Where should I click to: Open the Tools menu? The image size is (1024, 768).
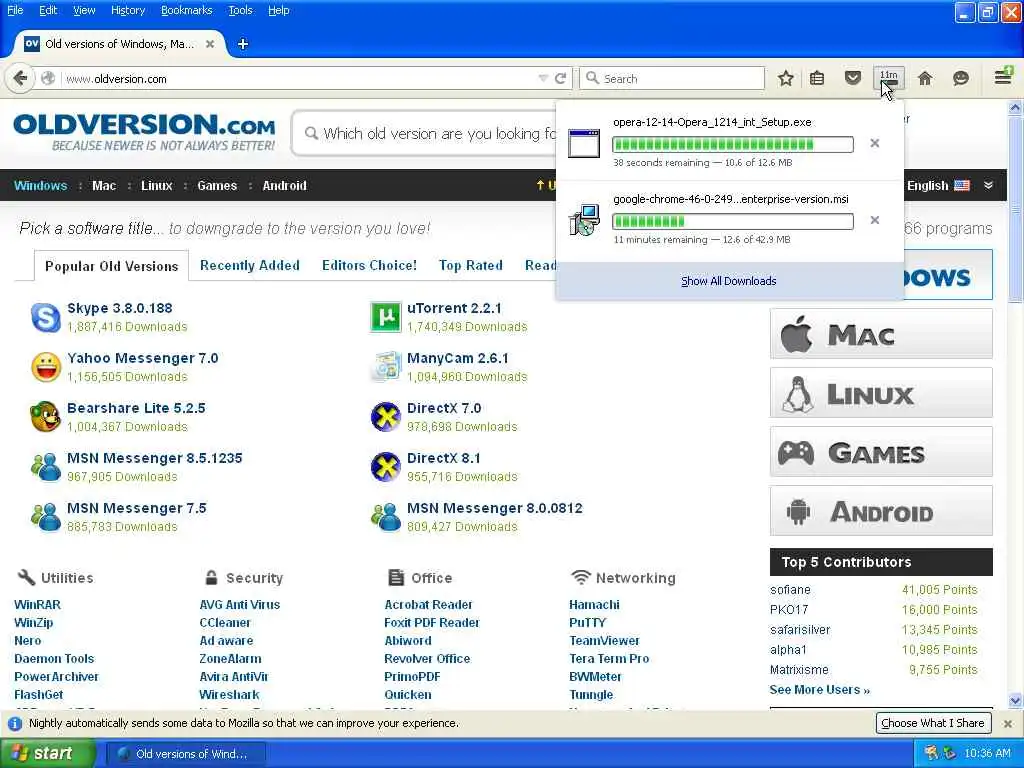point(240,10)
